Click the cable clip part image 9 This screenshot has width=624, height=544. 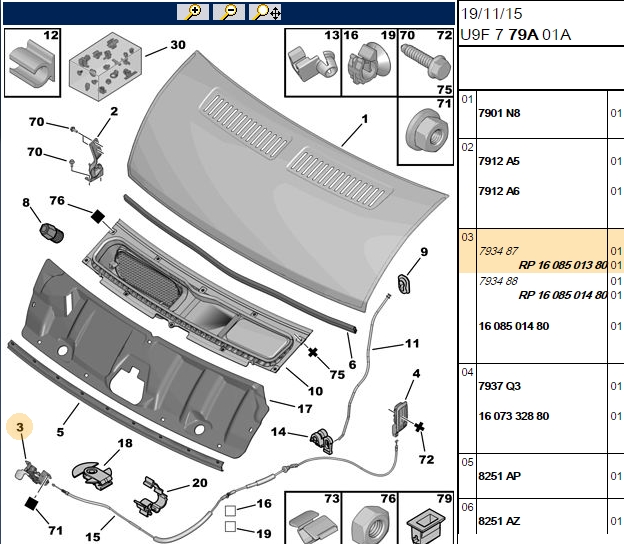(x=404, y=283)
